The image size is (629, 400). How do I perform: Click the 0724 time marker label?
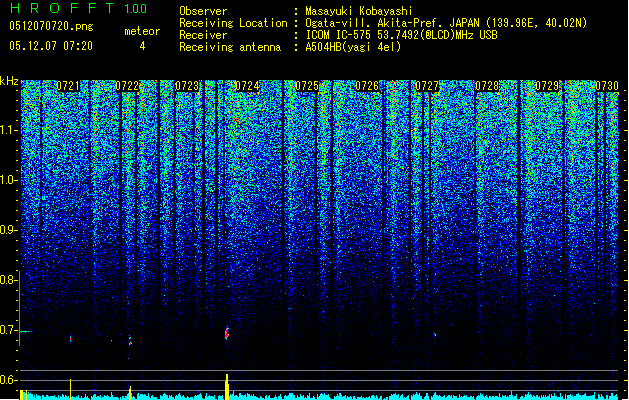pos(247,86)
